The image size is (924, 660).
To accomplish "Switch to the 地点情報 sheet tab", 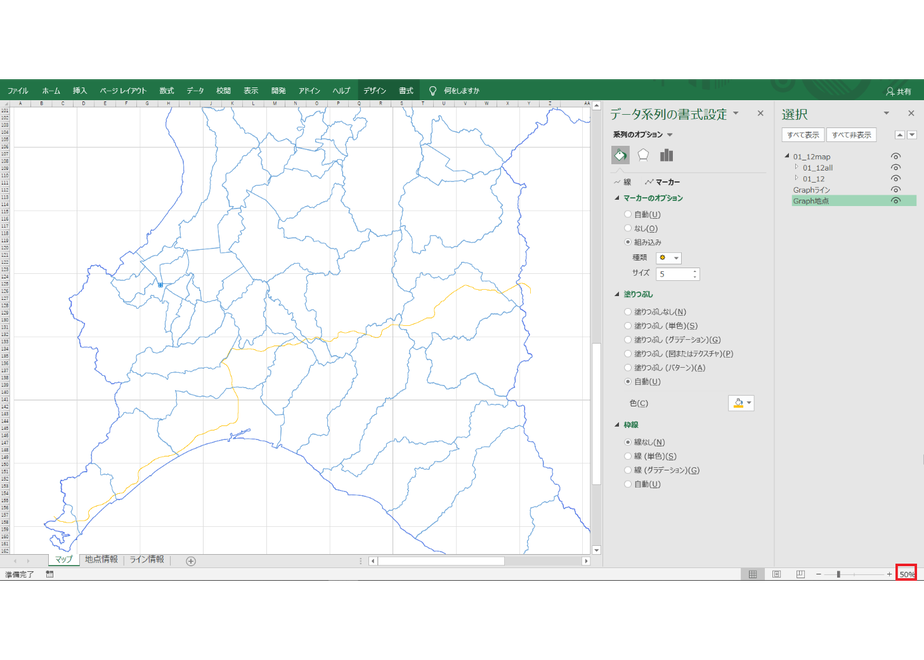I will [x=101, y=560].
